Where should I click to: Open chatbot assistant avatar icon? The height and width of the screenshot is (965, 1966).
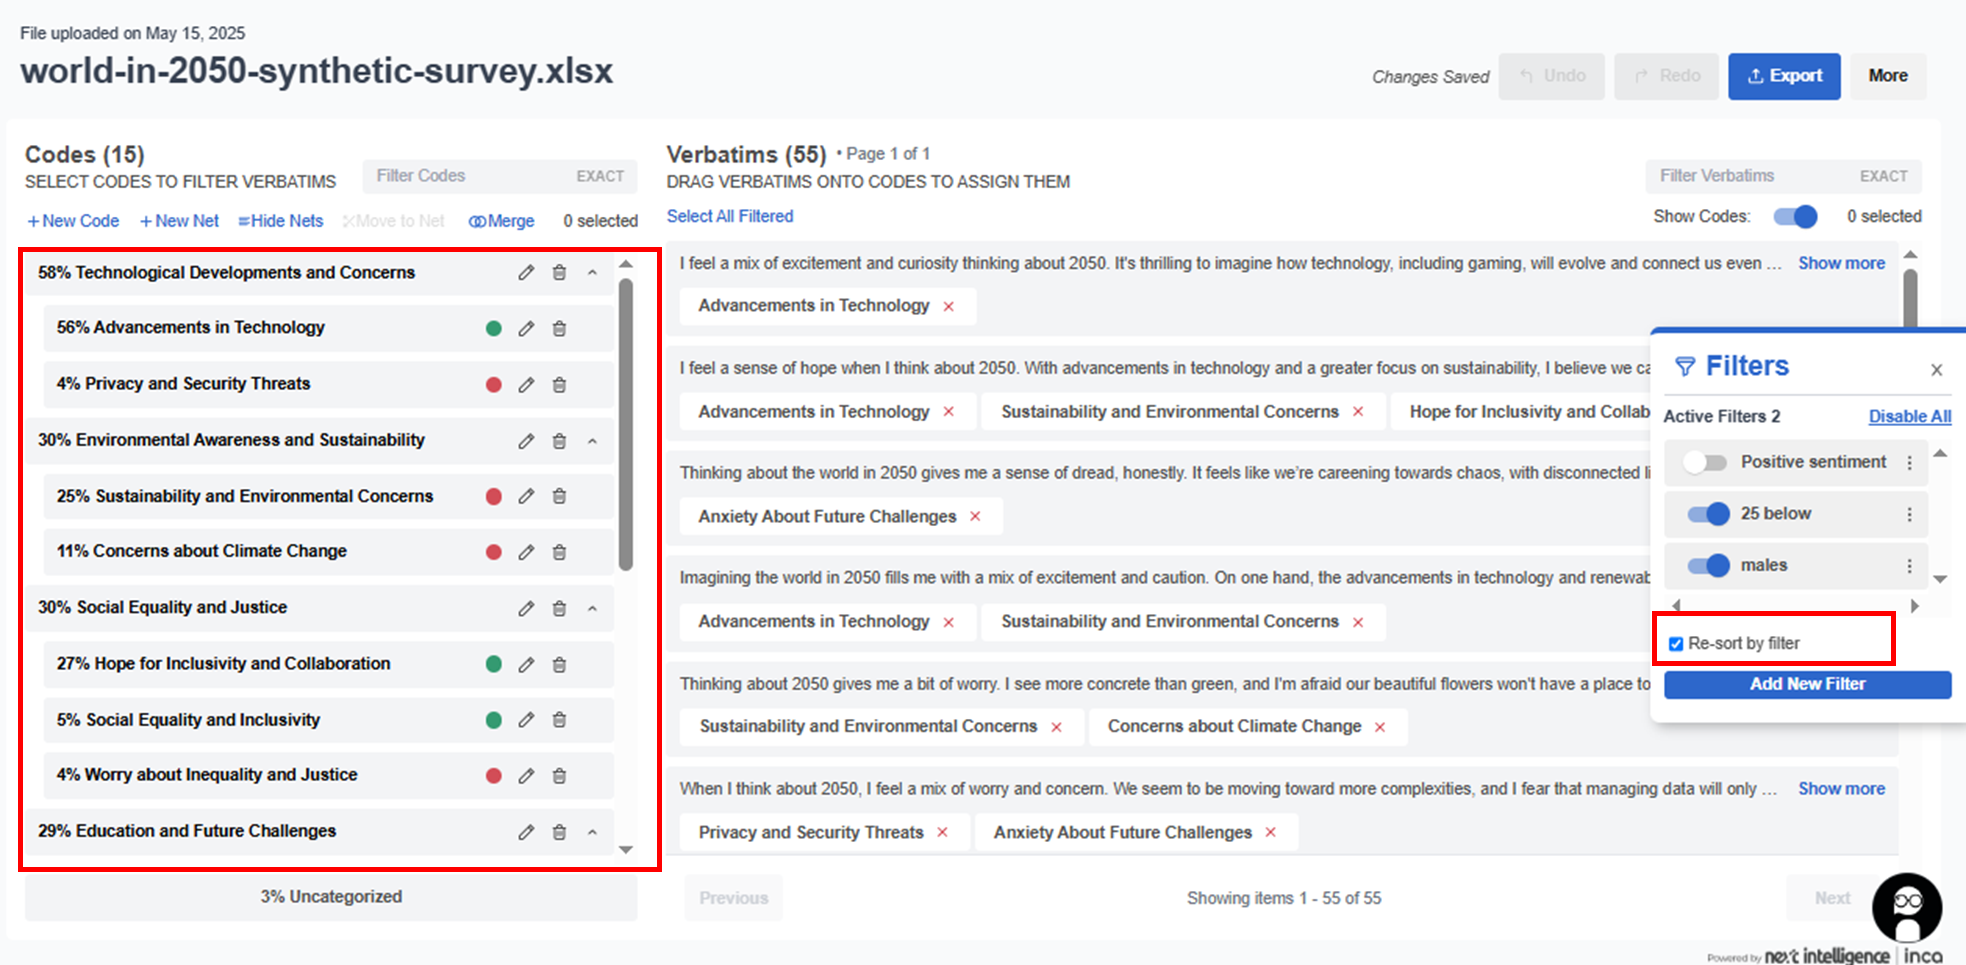point(1906,907)
